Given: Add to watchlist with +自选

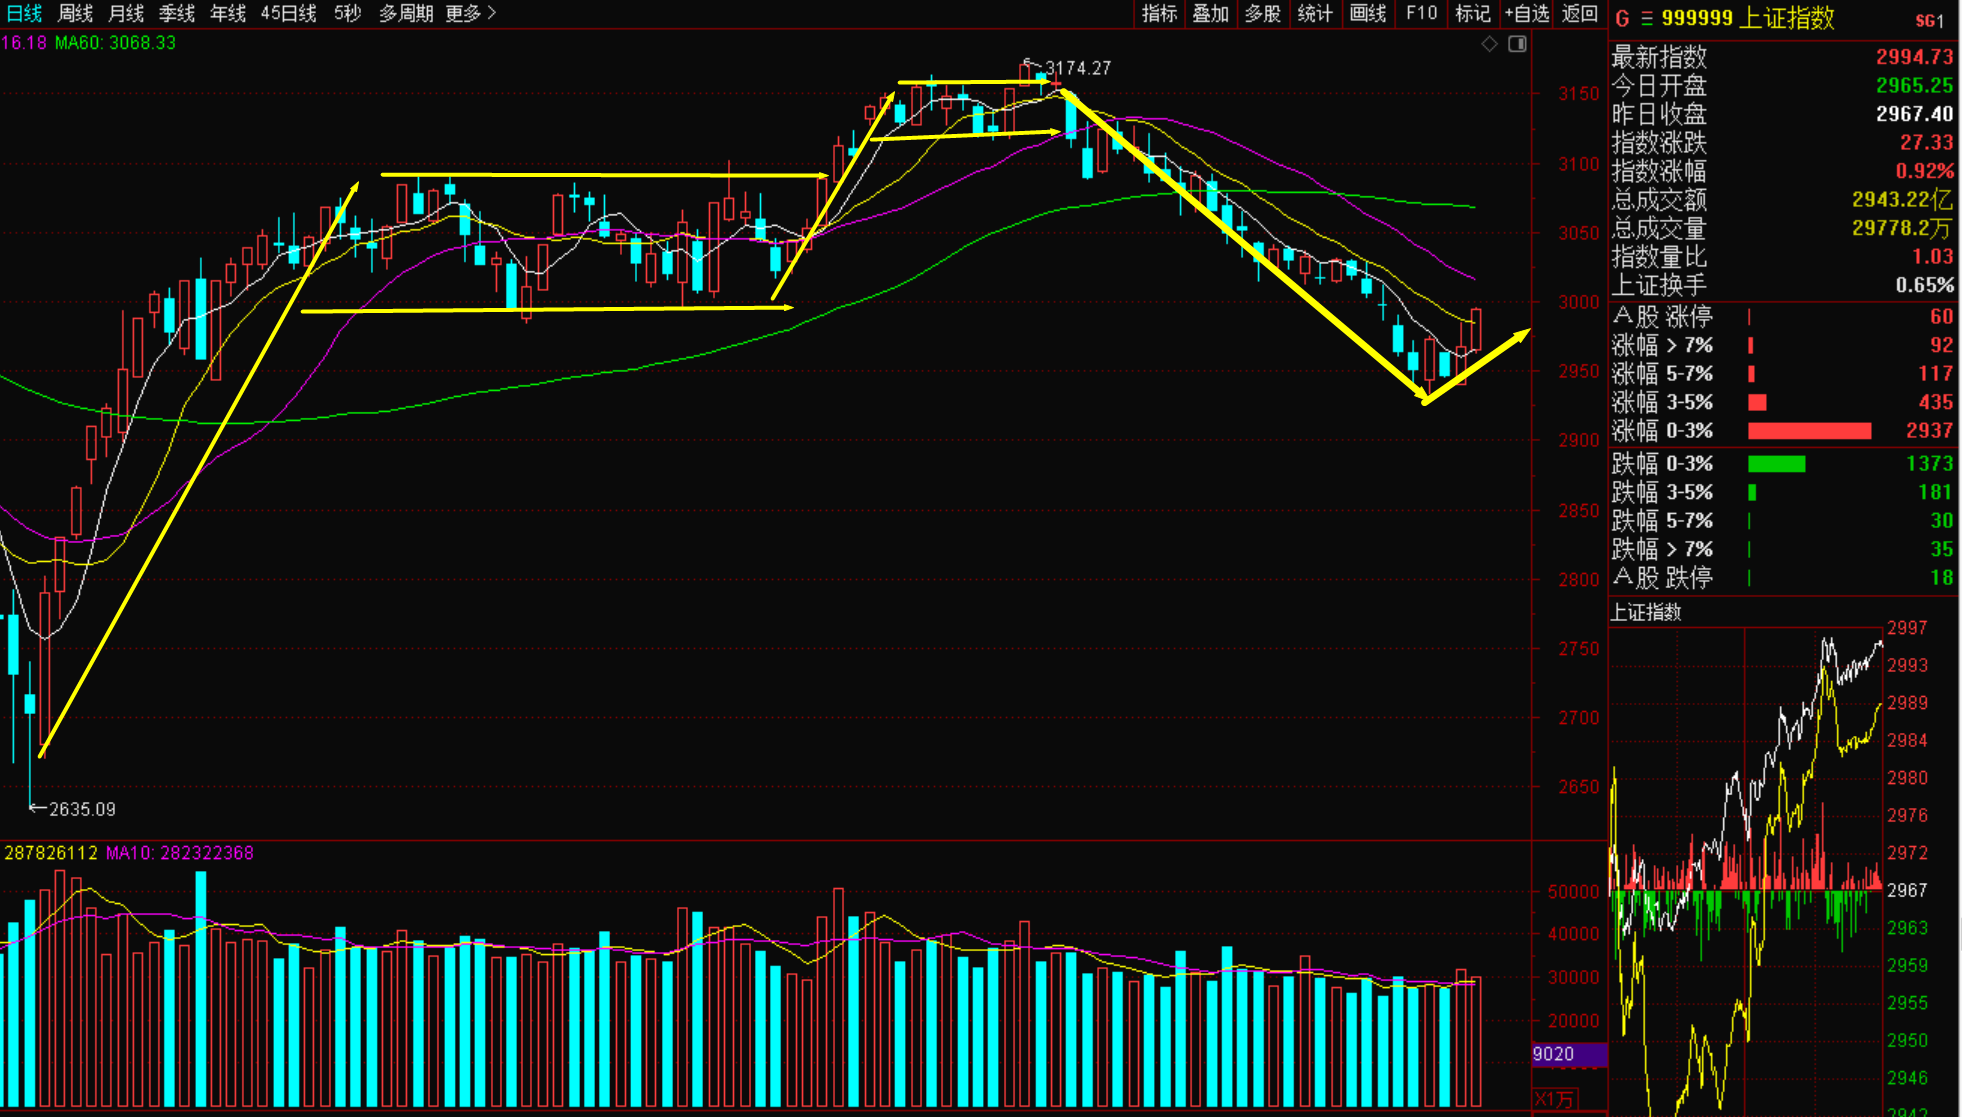Looking at the screenshot, I should point(1526,13).
